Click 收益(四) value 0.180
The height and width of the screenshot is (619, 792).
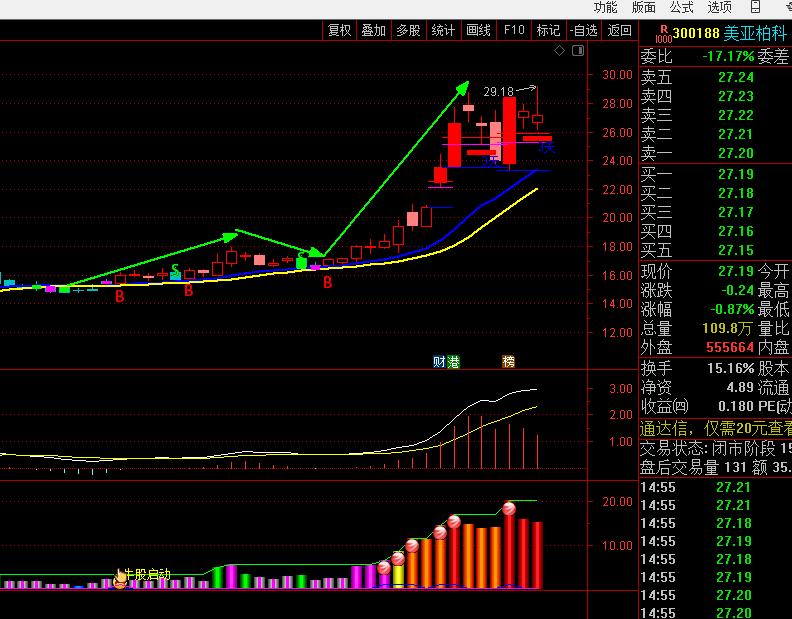click(736, 406)
